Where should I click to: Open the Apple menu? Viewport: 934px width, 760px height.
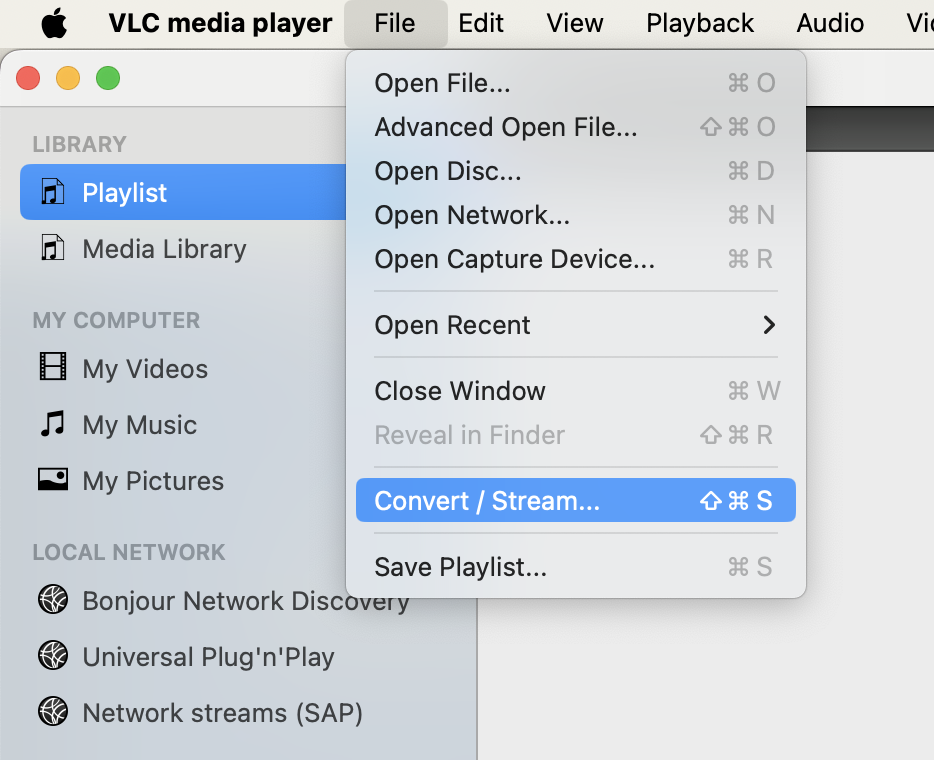tap(54, 22)
